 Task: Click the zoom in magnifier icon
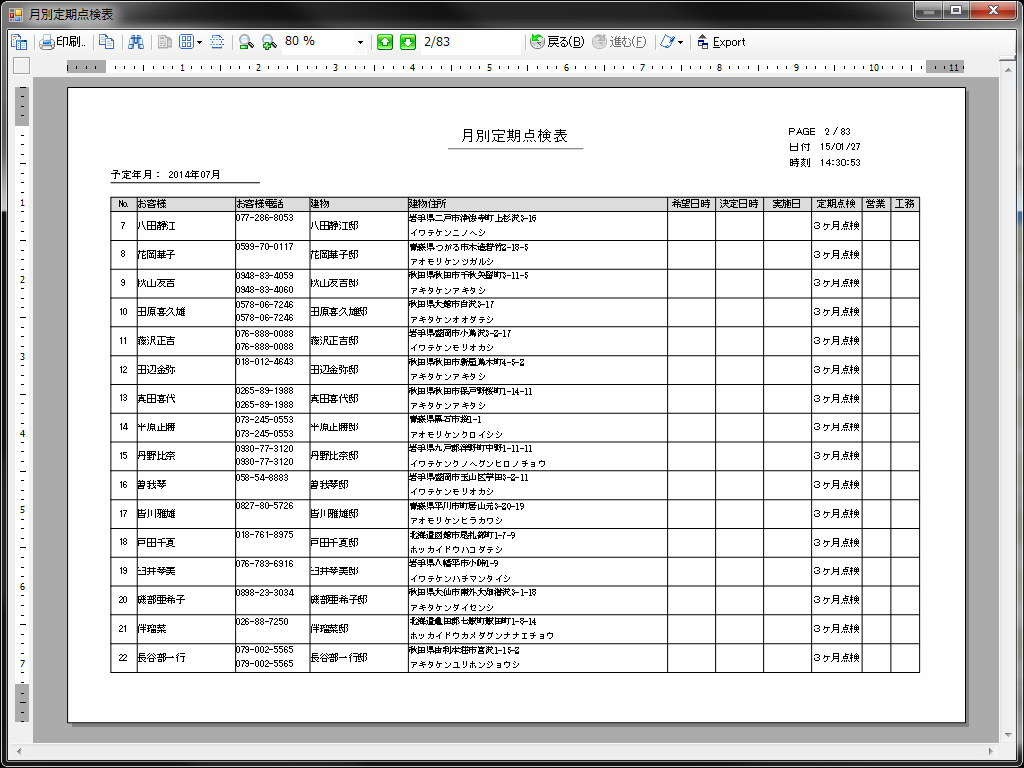coord(268,42)
